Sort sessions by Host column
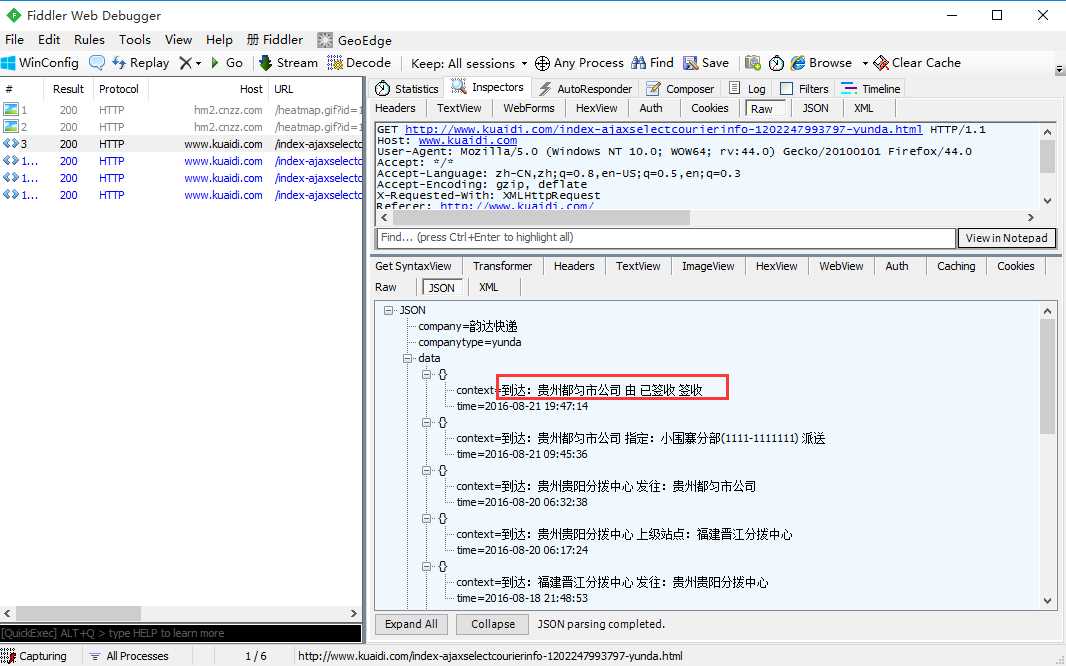The width and height of the screenshot is (1066, 666). [207, 89]
